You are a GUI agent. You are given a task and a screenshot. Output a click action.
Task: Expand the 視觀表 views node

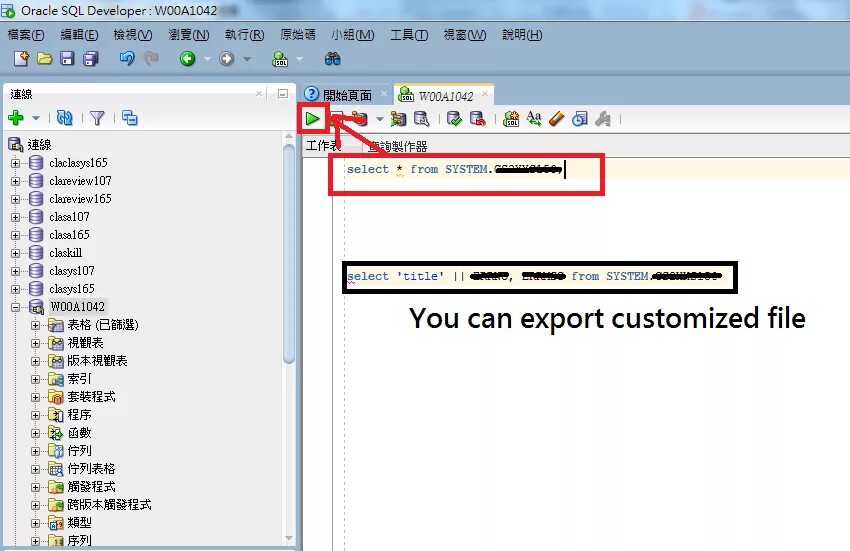point(35,343)
